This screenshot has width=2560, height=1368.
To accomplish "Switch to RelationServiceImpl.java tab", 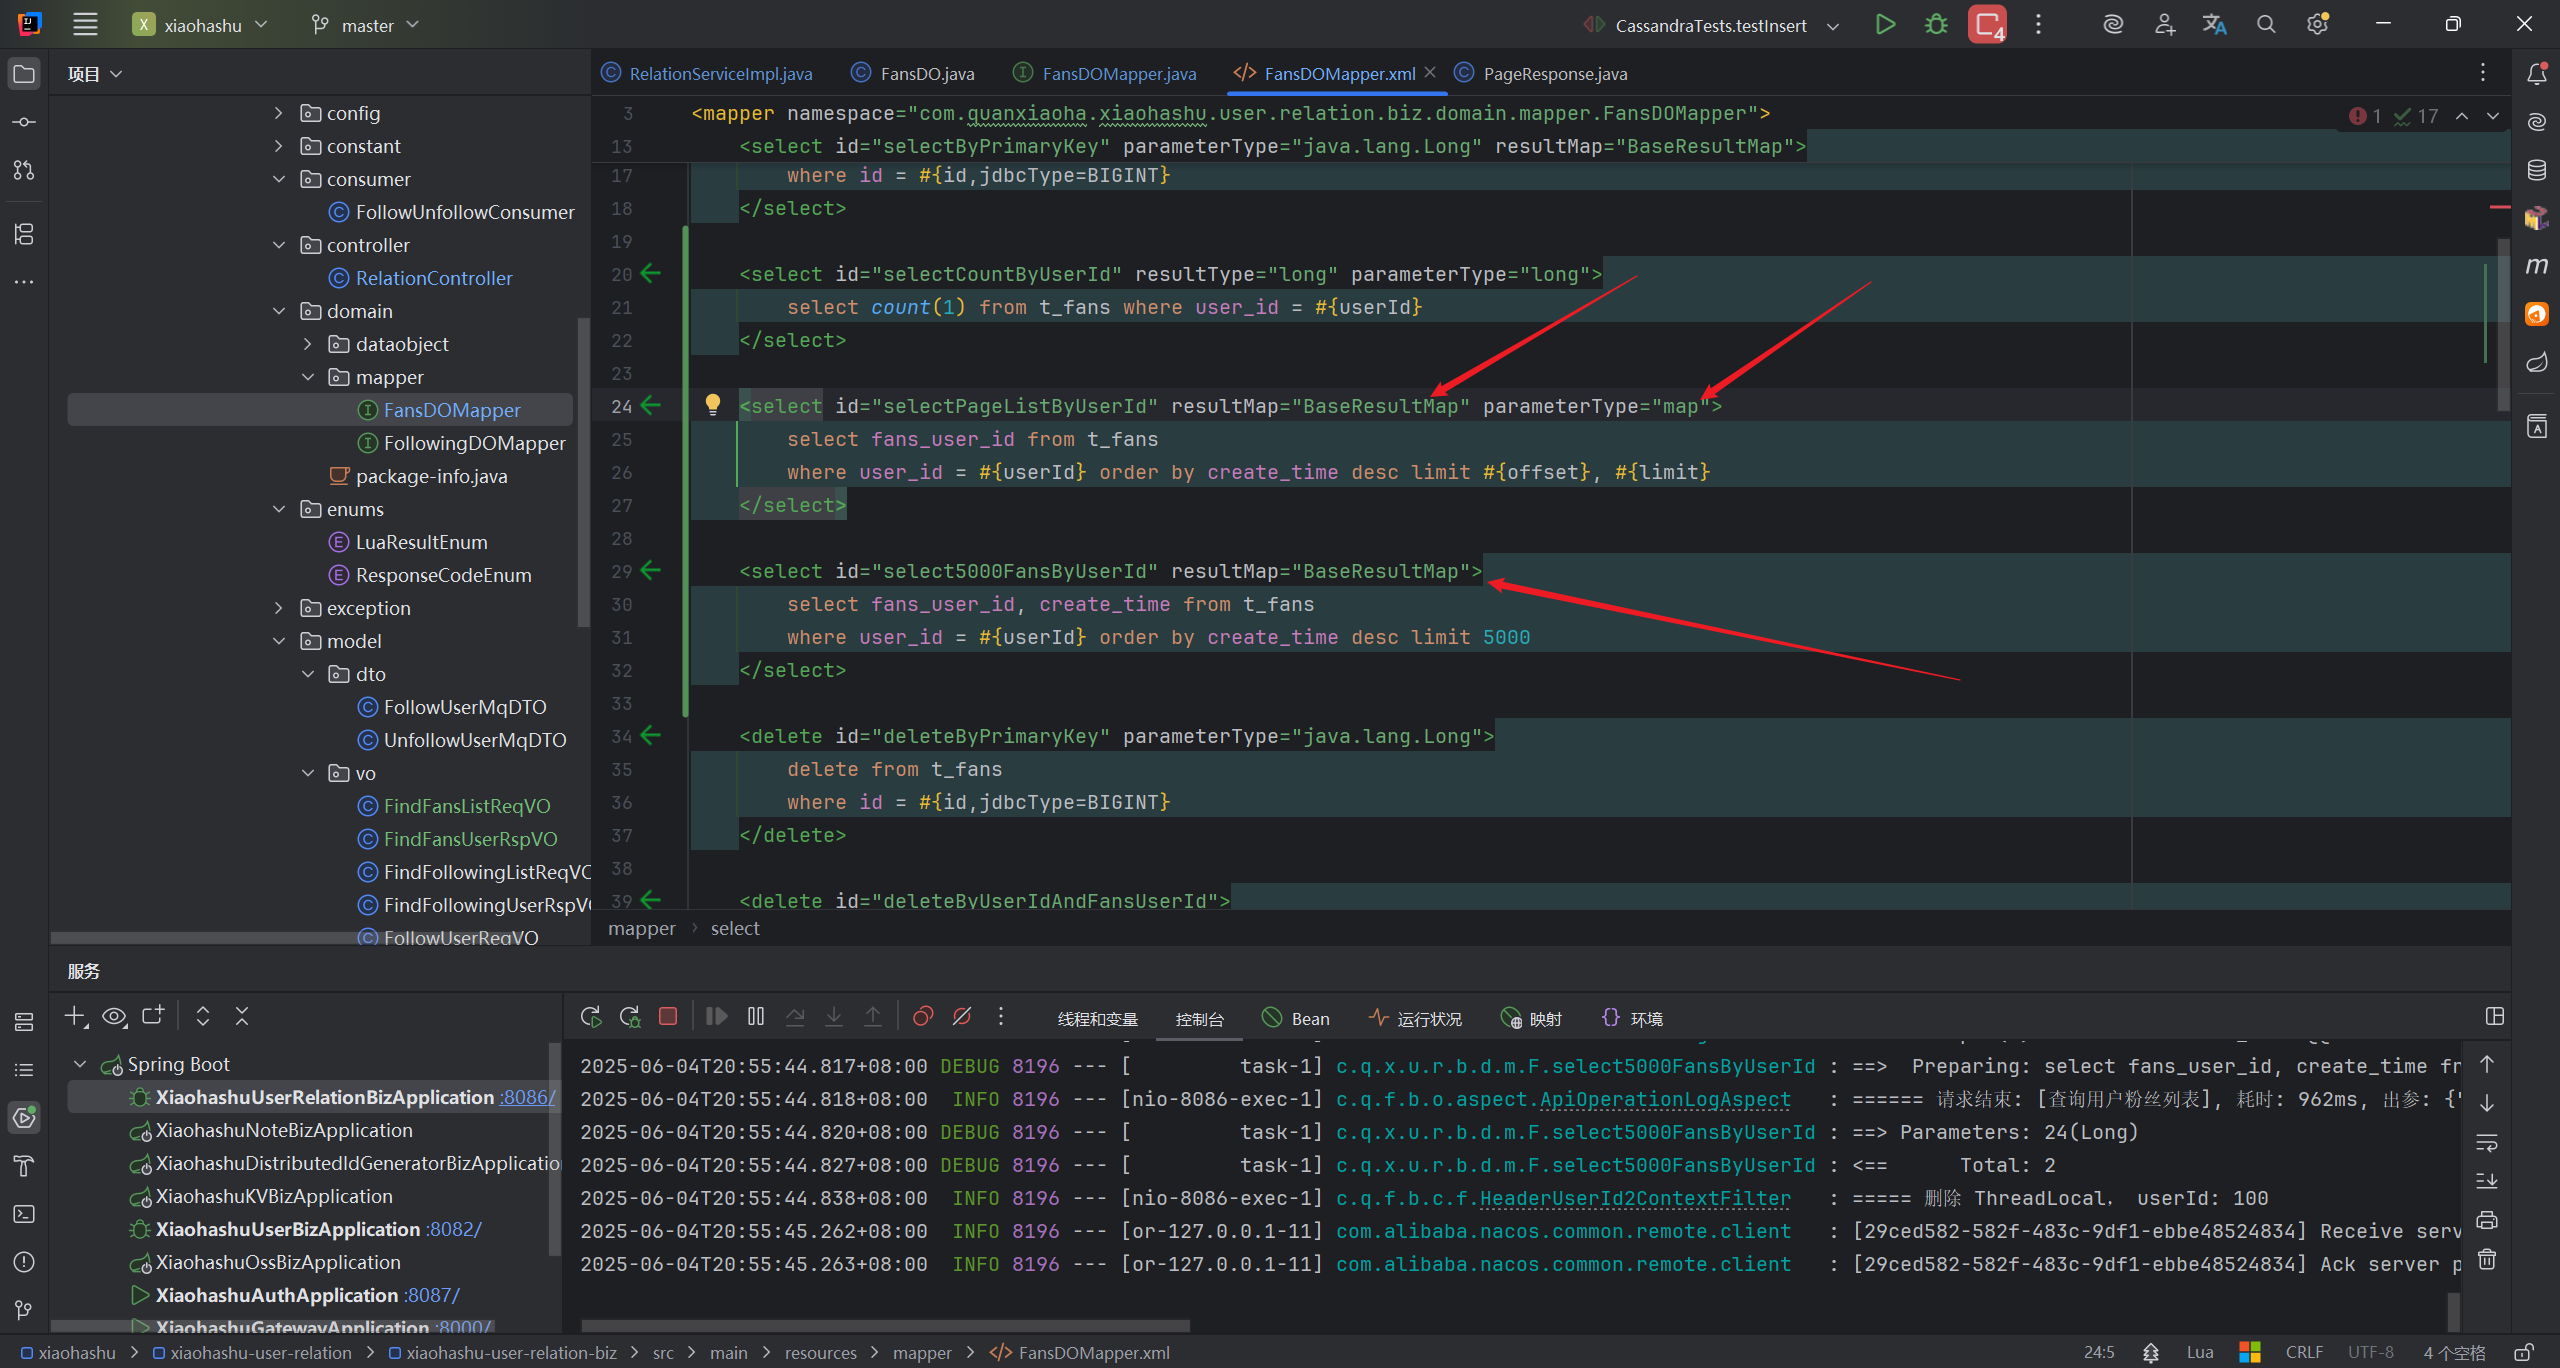I will pyautogui.click(x=708, y=74).
